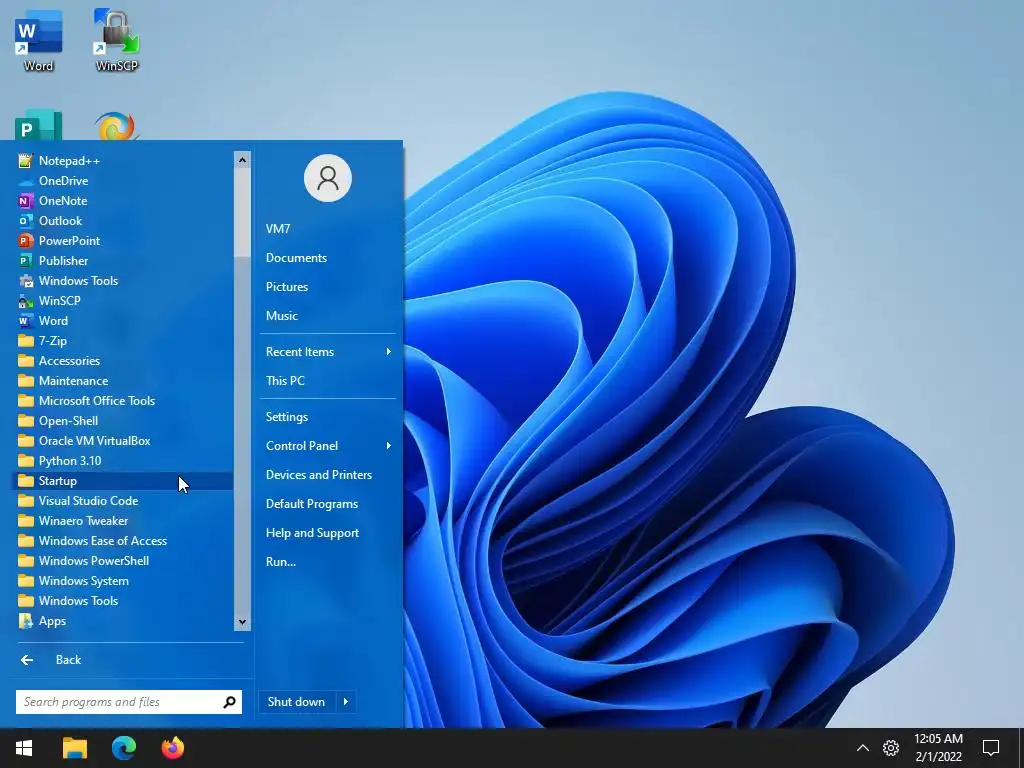Click the Shut down button

(296, 702)
